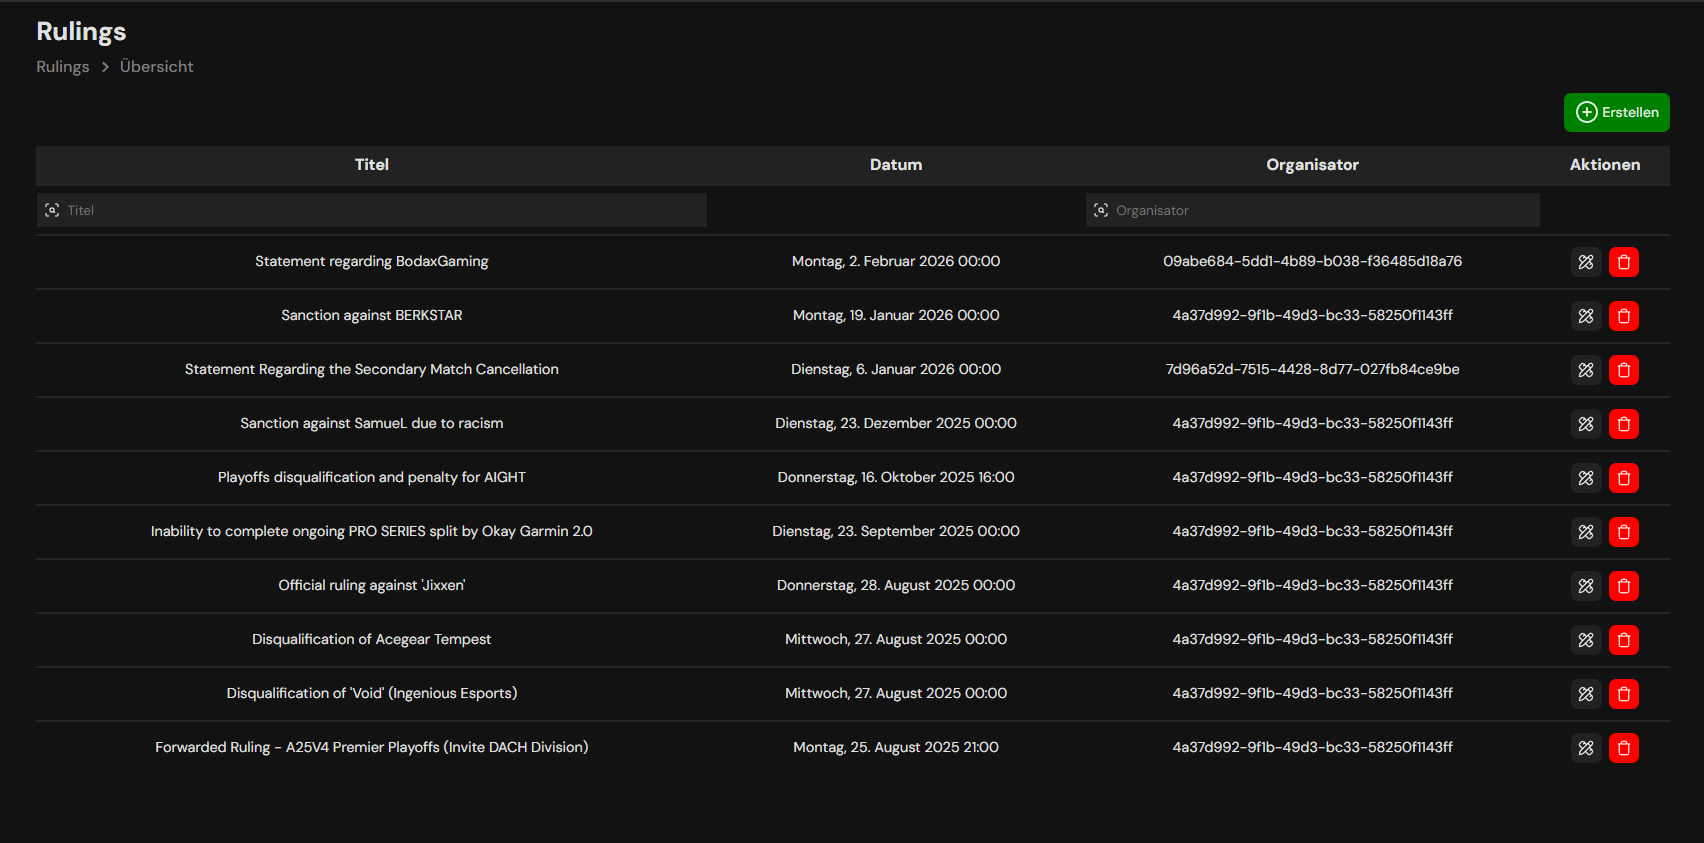Select date 'Montag, 25. August 2025 21:00'
The image size is (1704, 843).
coord(896,747)
